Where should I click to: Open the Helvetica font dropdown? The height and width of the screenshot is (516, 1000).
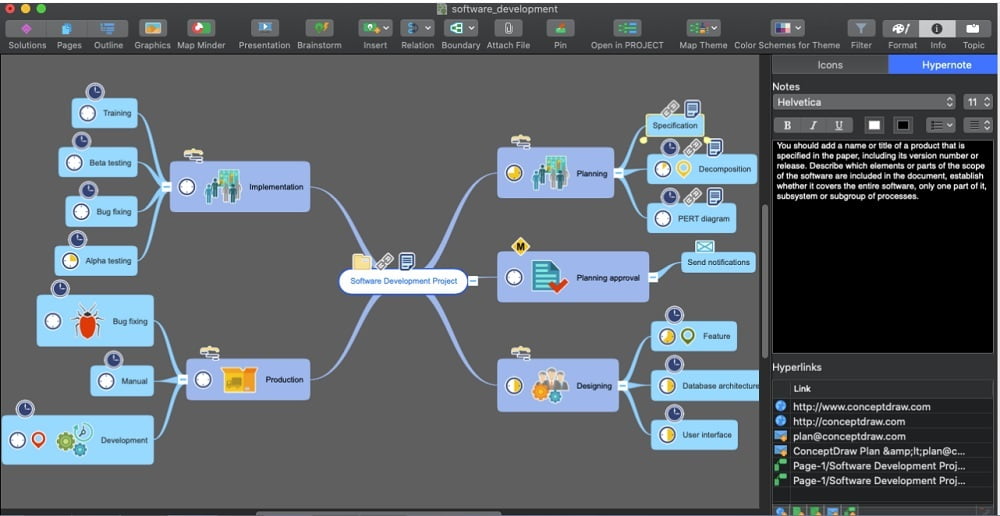pos(865,102)
